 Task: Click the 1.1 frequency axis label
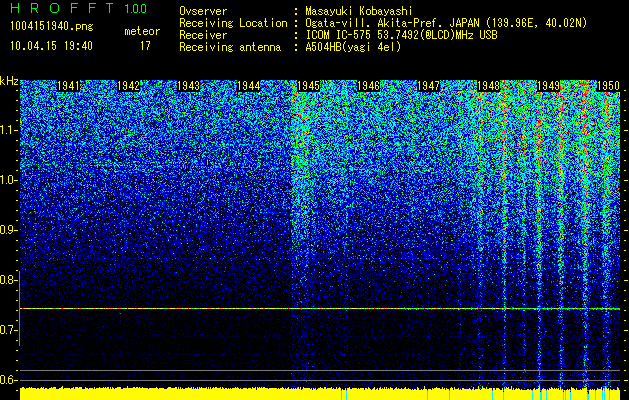tap(8, 130)
